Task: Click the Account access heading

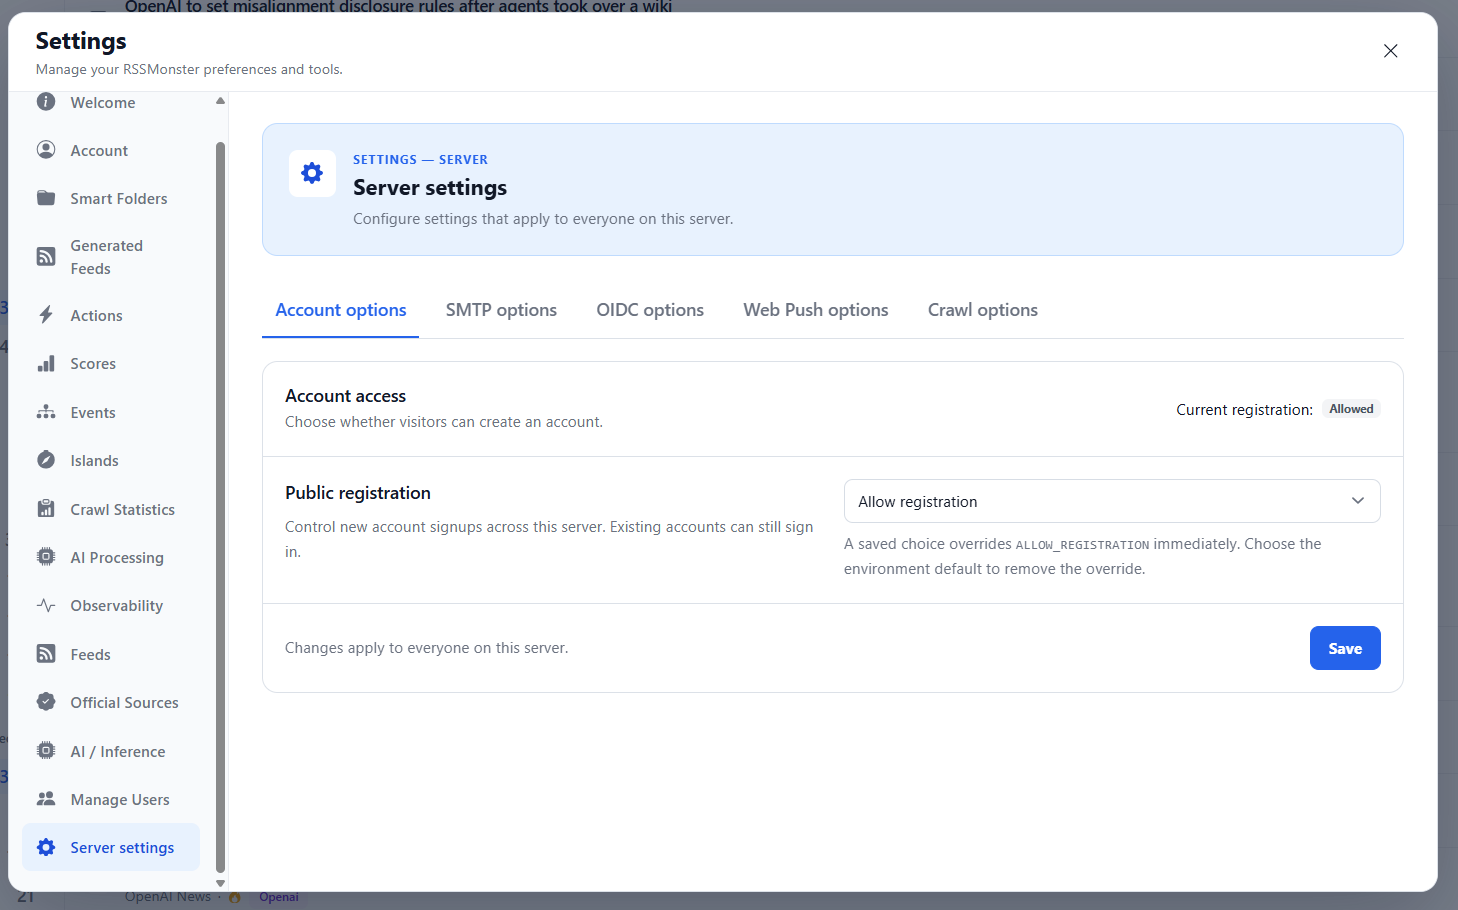Action: tap(345, 396)
